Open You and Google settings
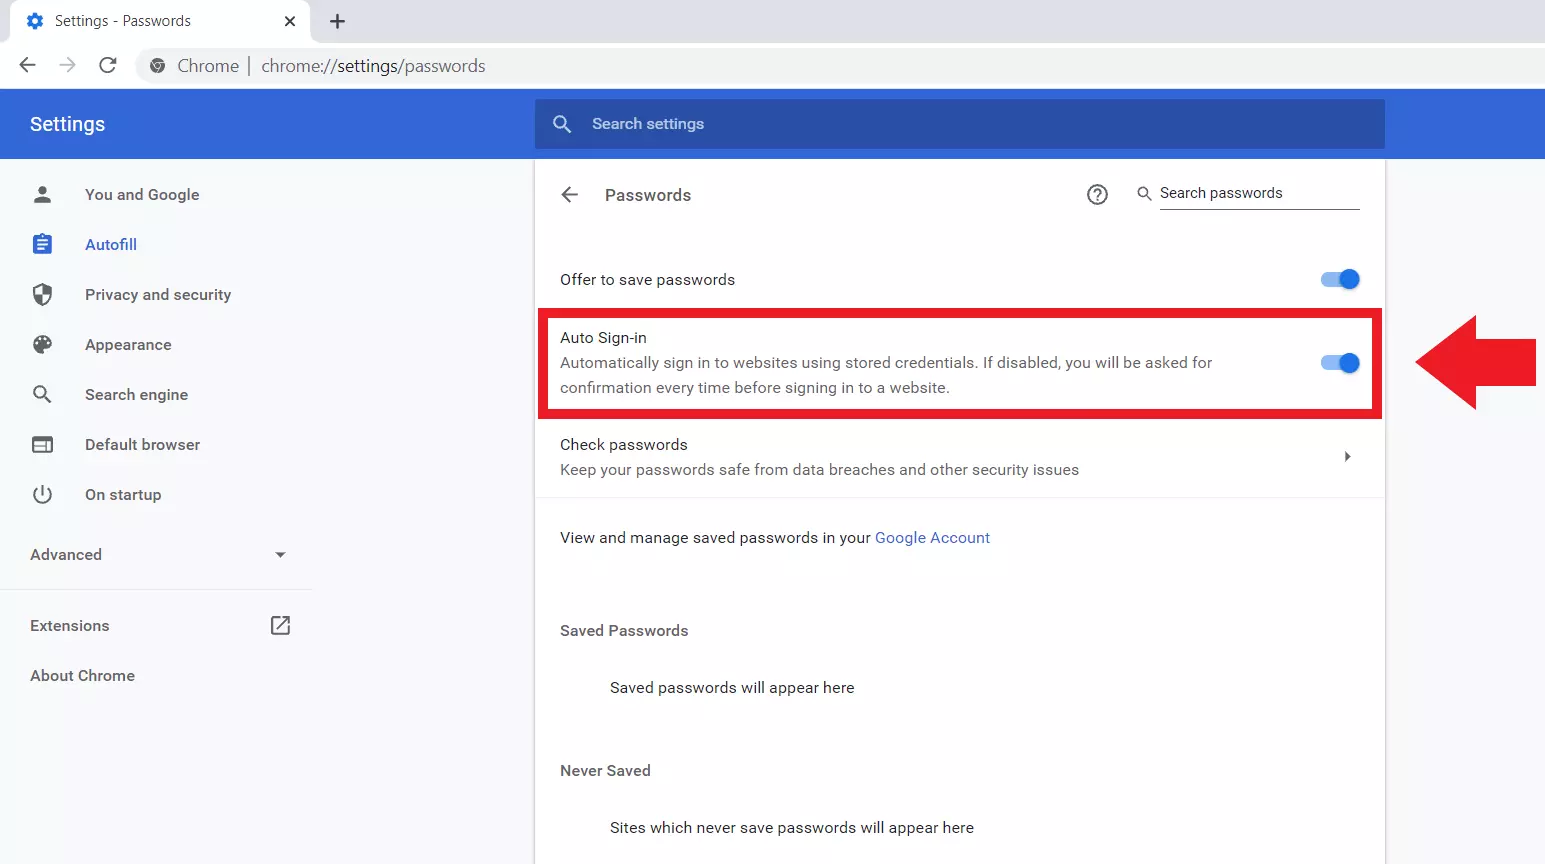This screenshot has height=864, width=1545. point(142,194)
